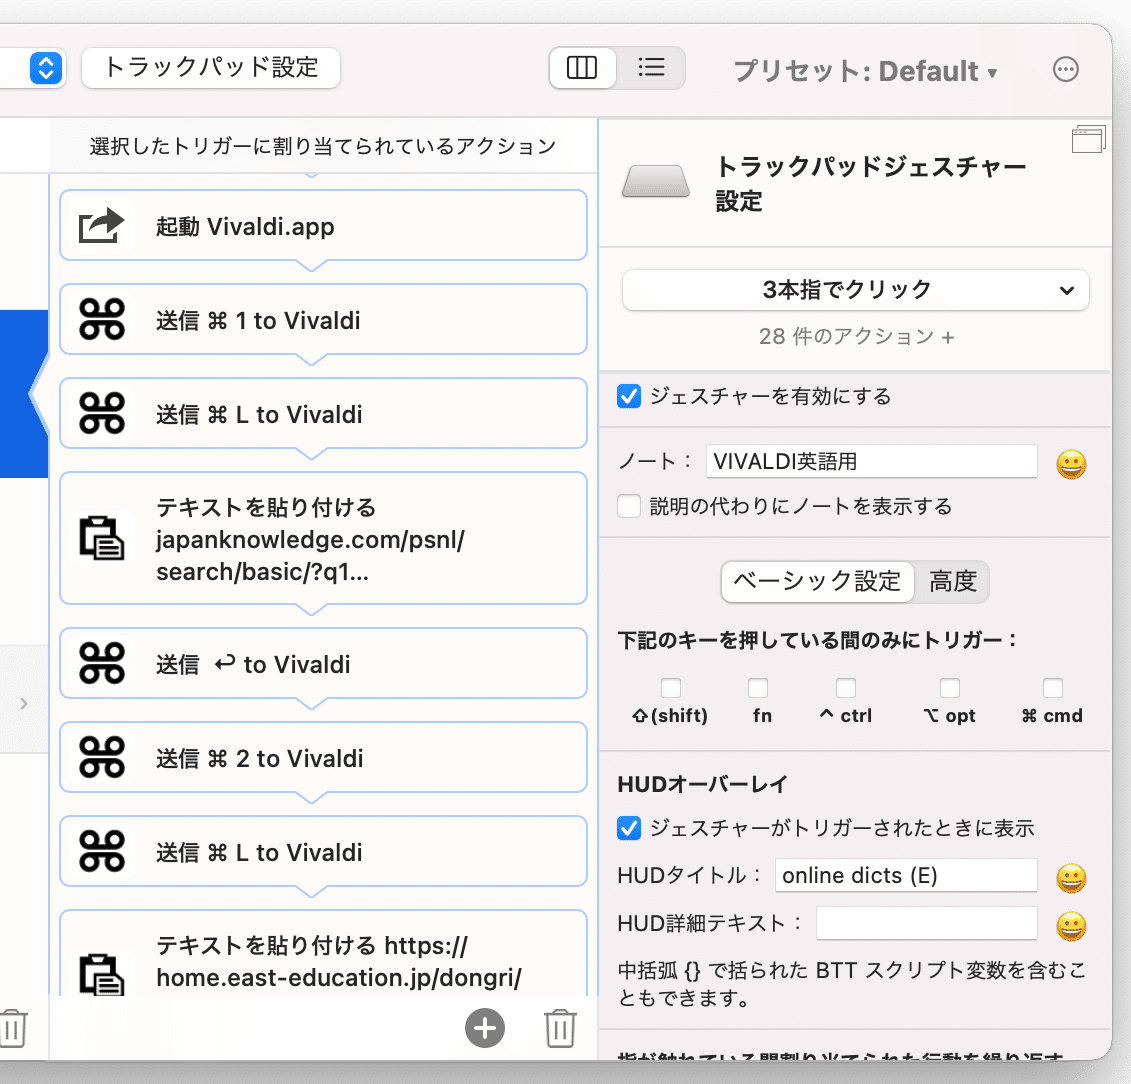Screen dimensions: 1131x1084
Task: Click the HUDタイトル field with online dicts (E)
Action: 906,875
